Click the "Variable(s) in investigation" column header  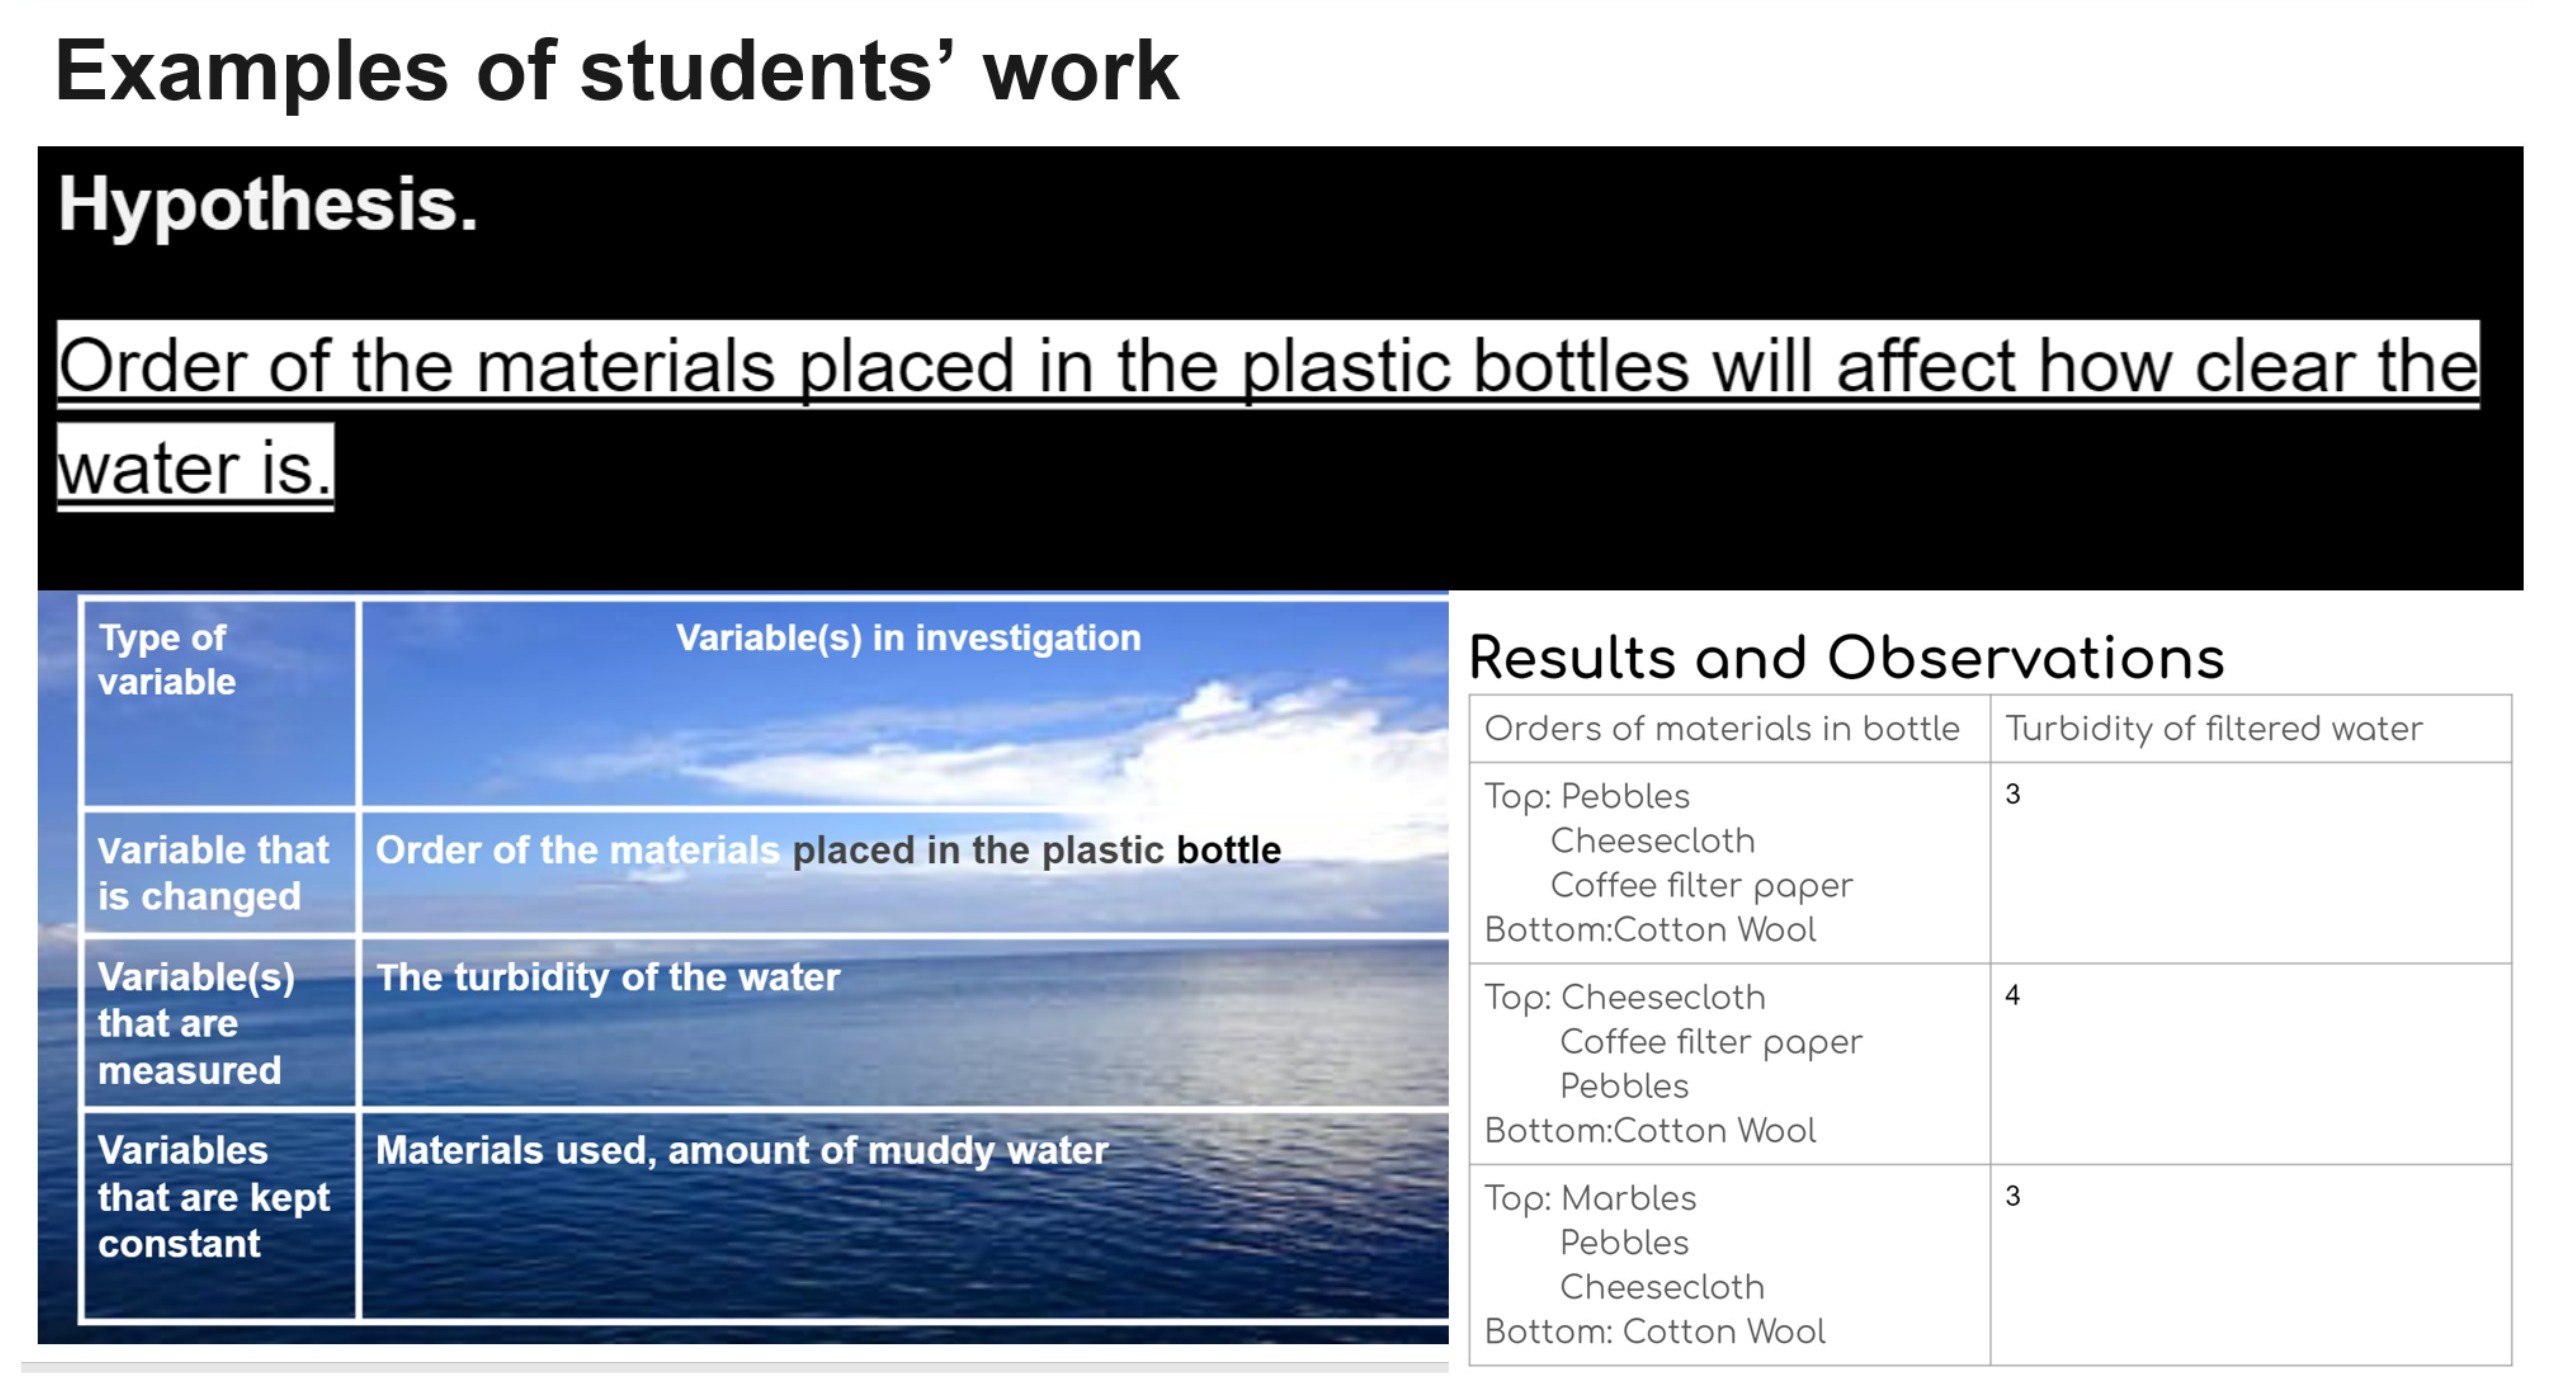tap(907, 638)
